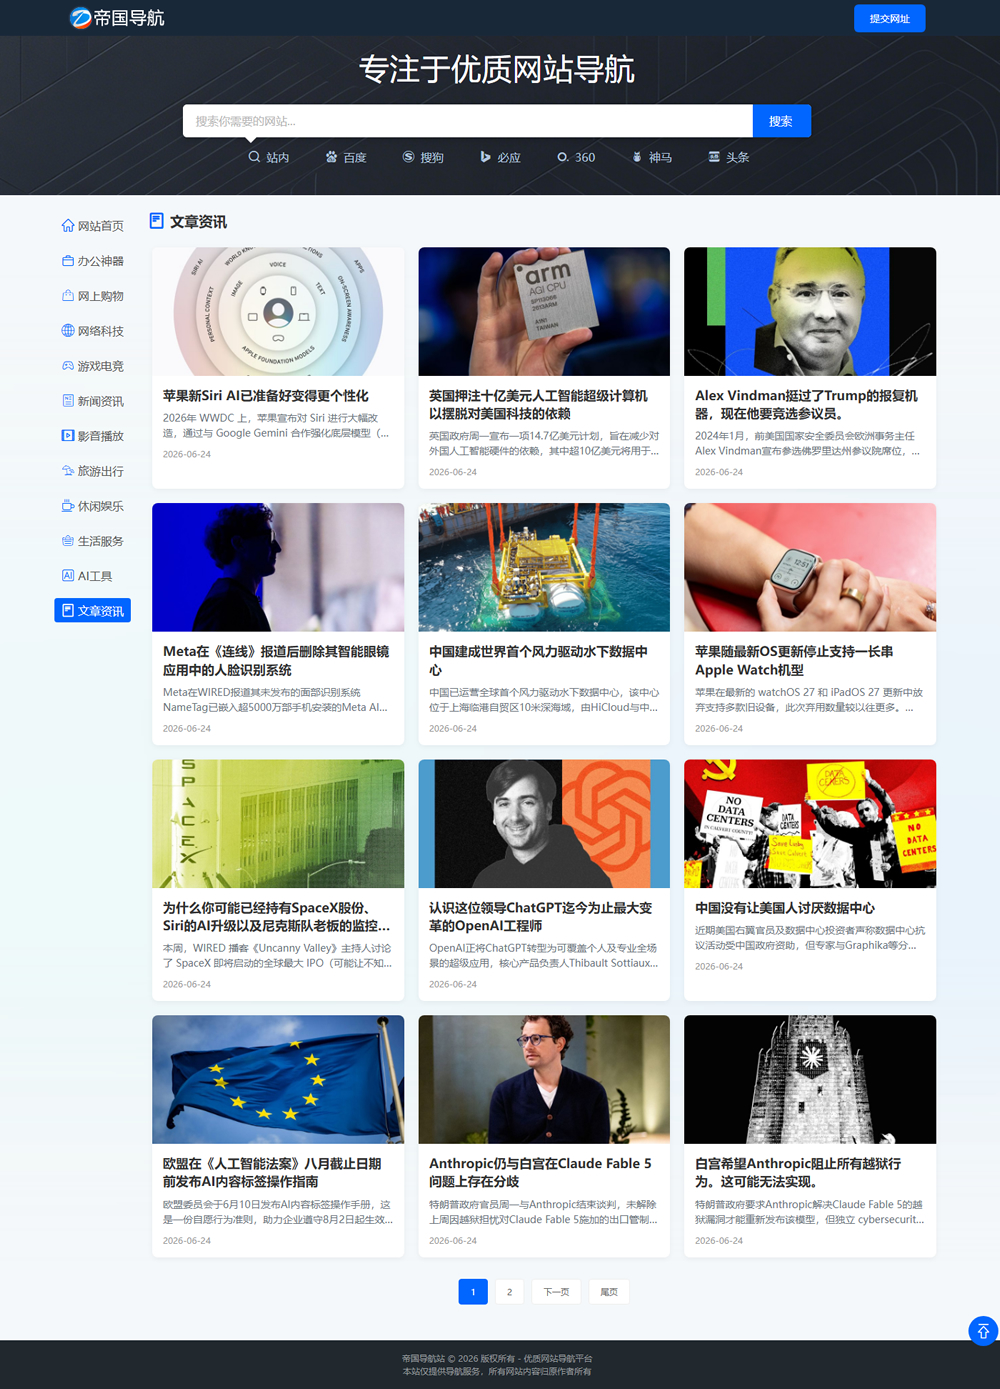Click the 网上购物 shopping bag icon
The height and width of the screenshot is (1389, 1000).
[68, 296]
